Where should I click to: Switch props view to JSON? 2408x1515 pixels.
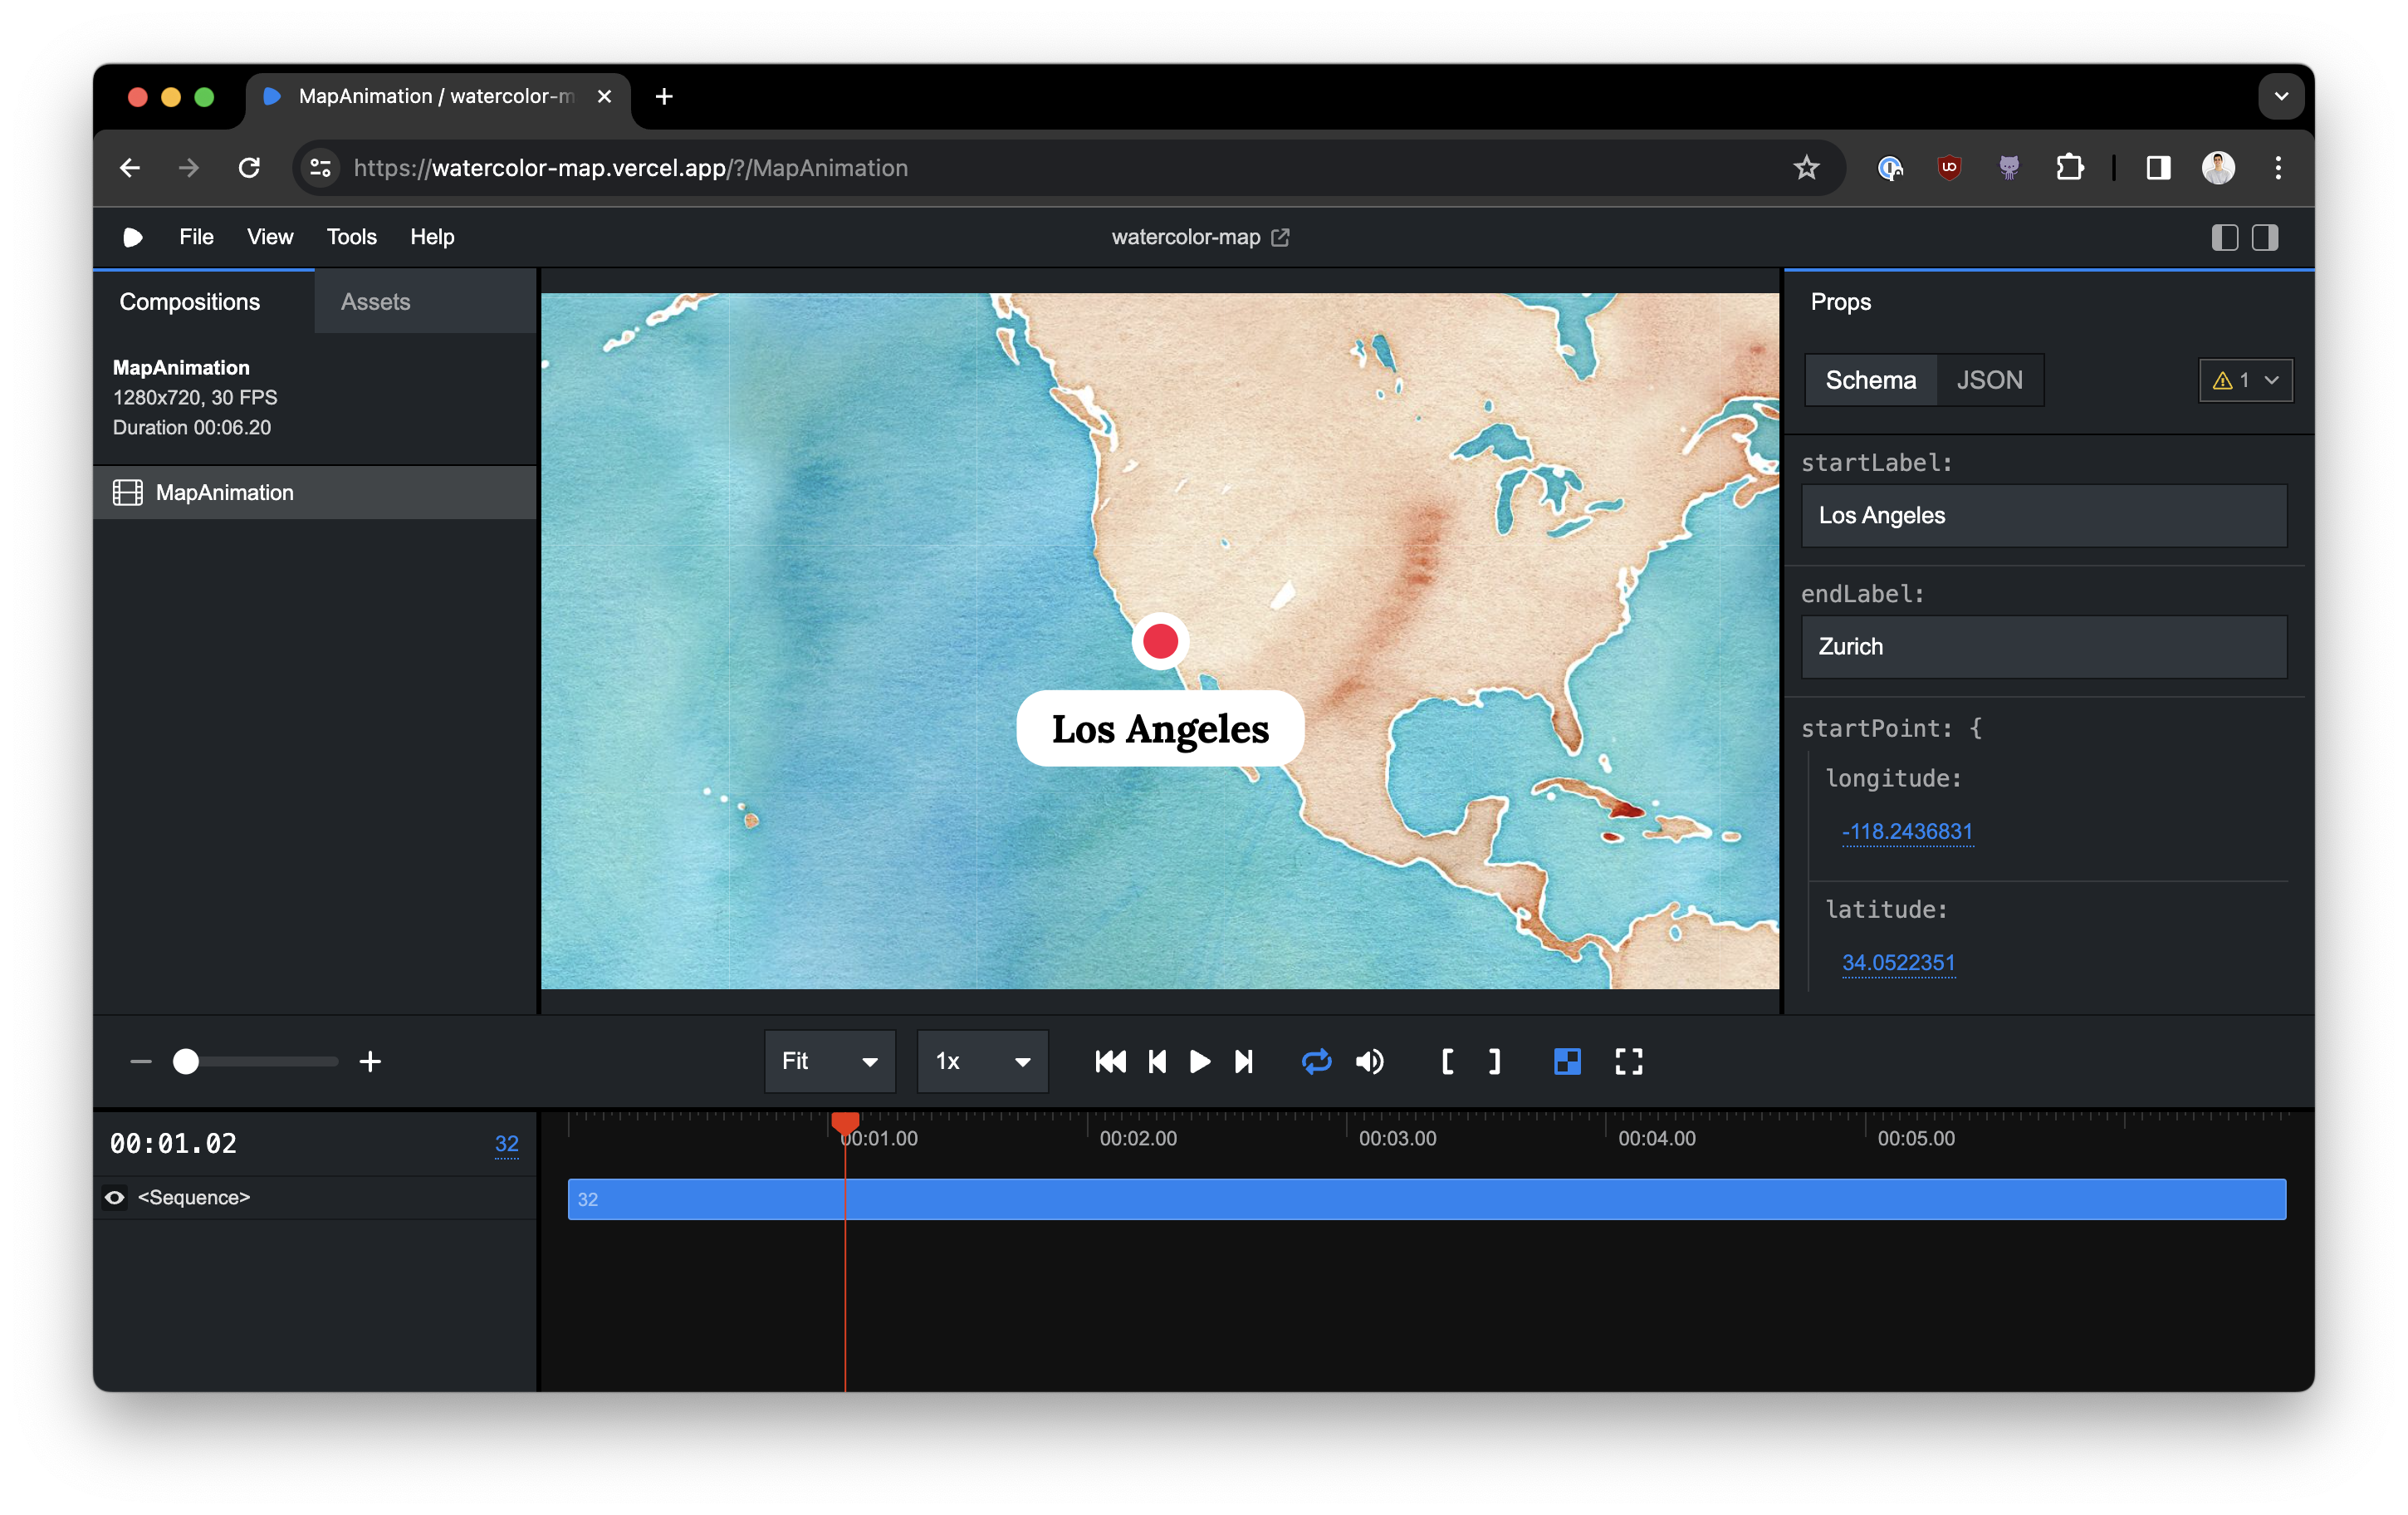[x=1989, y=380]
